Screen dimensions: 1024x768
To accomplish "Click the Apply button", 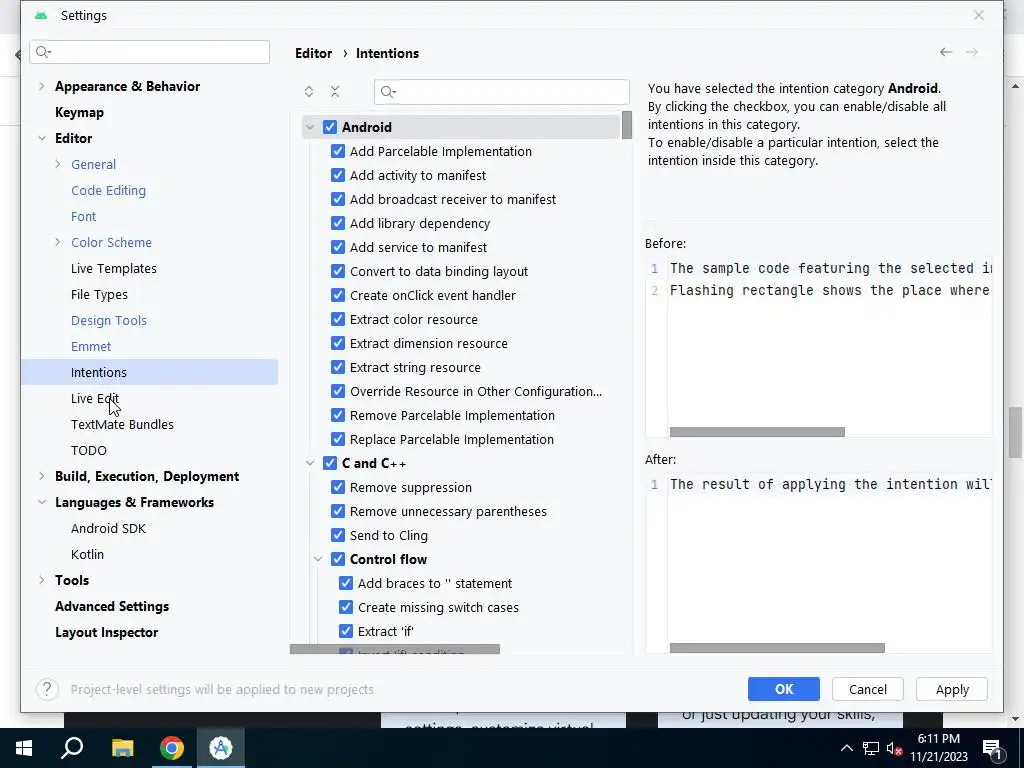I will 952,689.
